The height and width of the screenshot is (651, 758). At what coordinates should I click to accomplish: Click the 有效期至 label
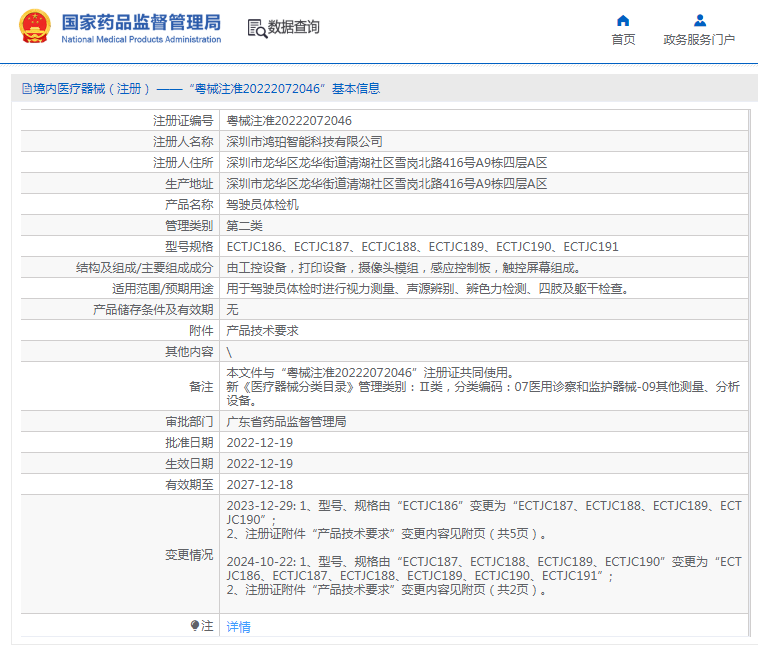(189, 485)
